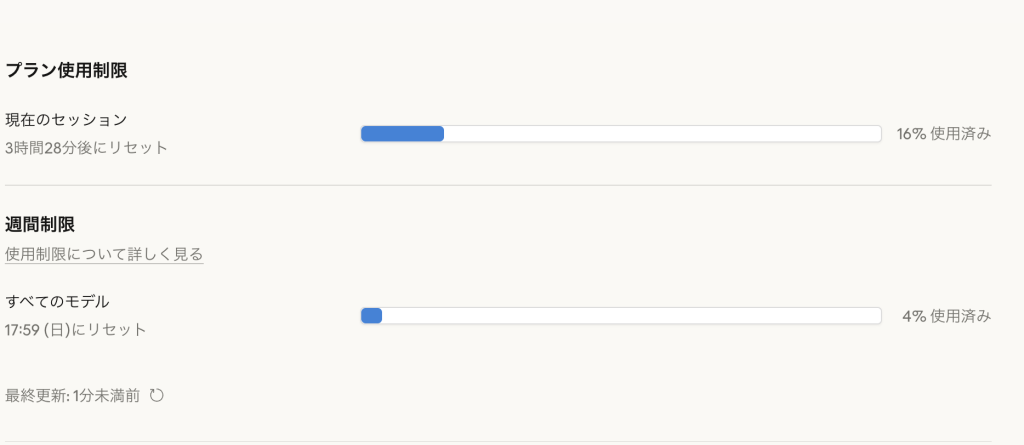Click the 16% 使用済み indicator

click(x=943, y=134)
